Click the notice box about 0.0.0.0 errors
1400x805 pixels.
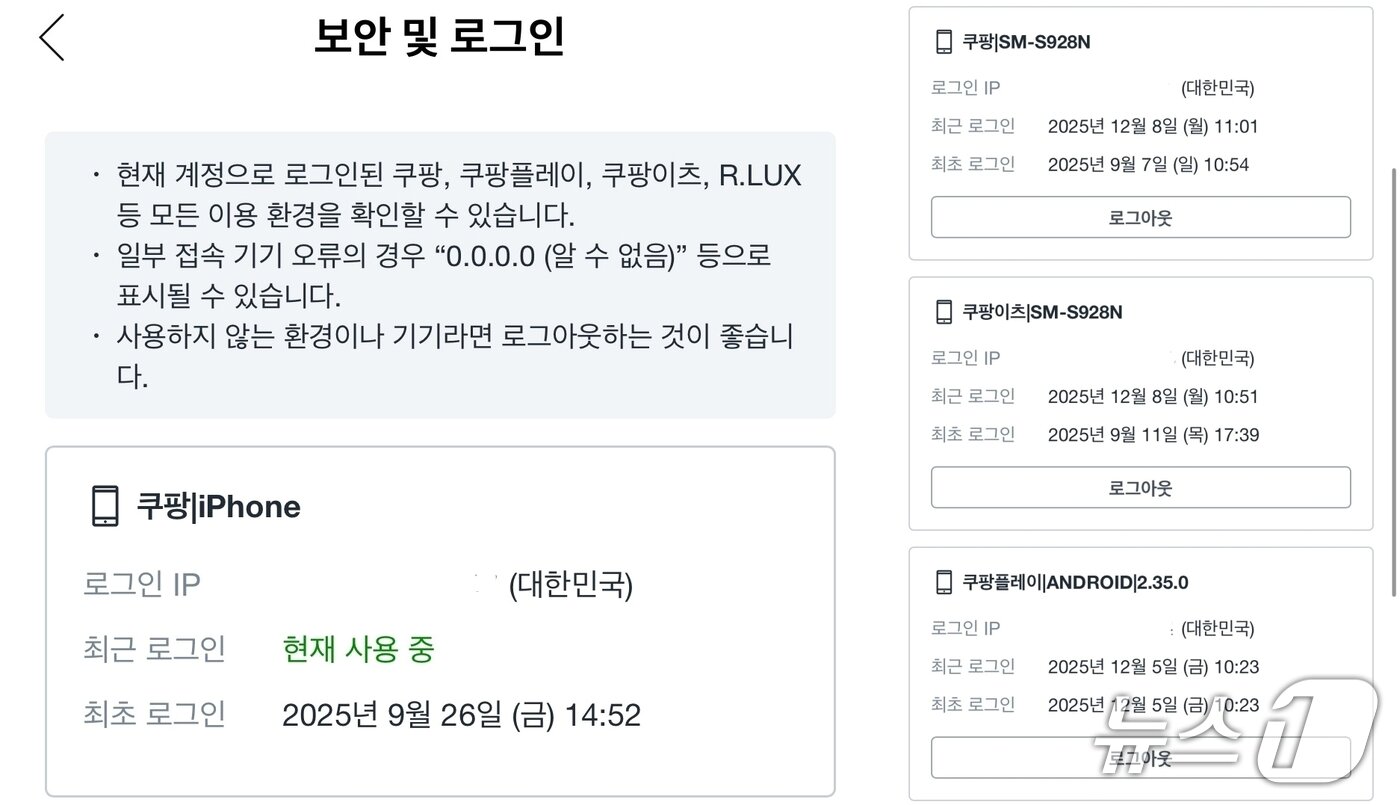point(440,275)
